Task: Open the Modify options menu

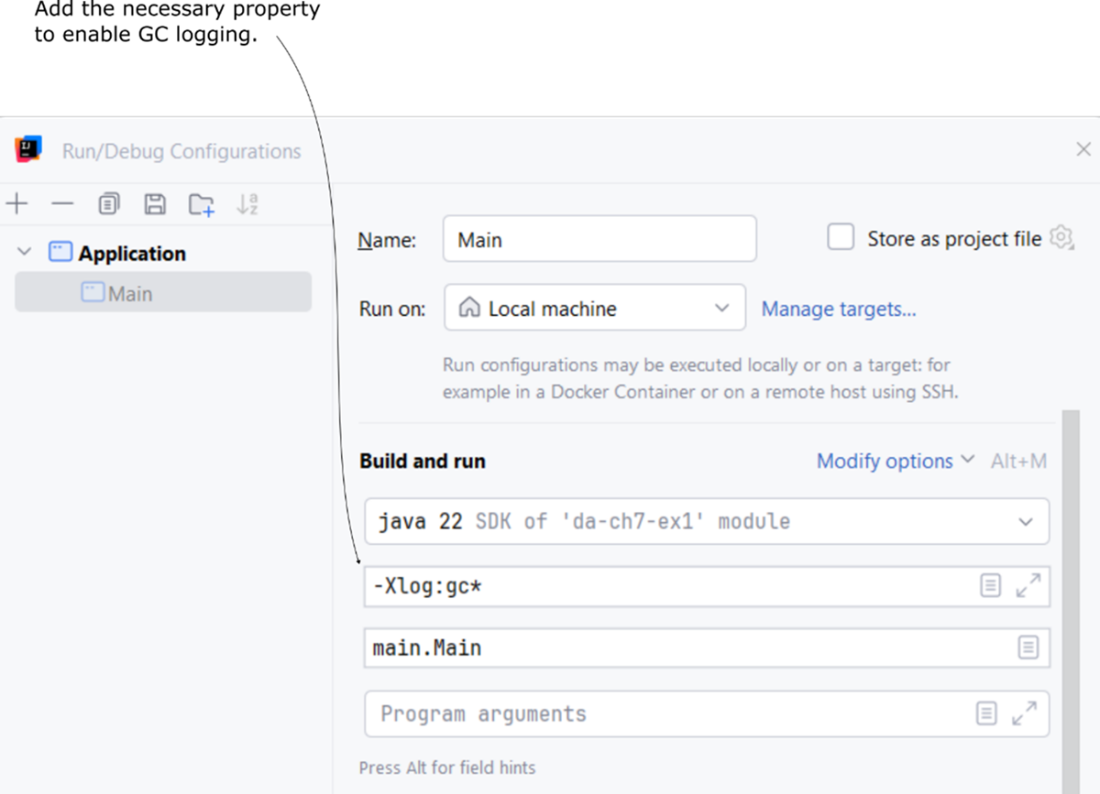Action: pyautogui.click(x=894, y=461)
